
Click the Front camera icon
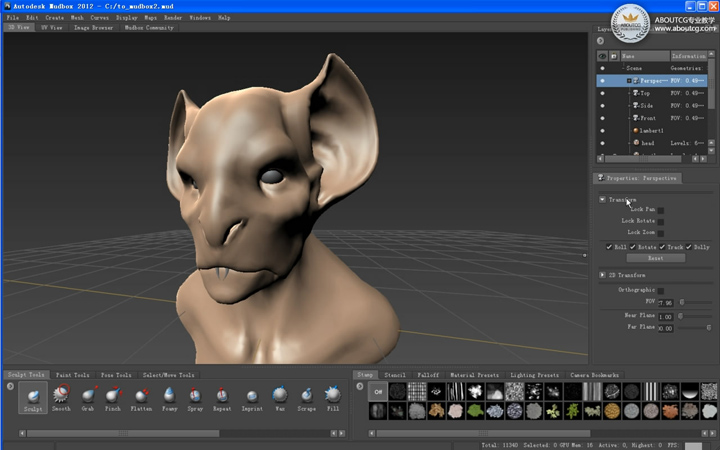click(636, 118)
